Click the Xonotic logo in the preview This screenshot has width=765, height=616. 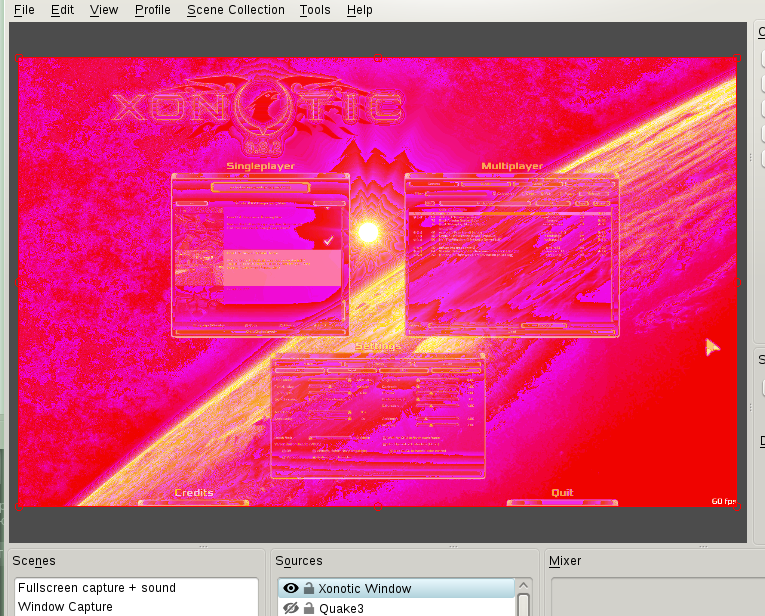click(x=258, y=106)
